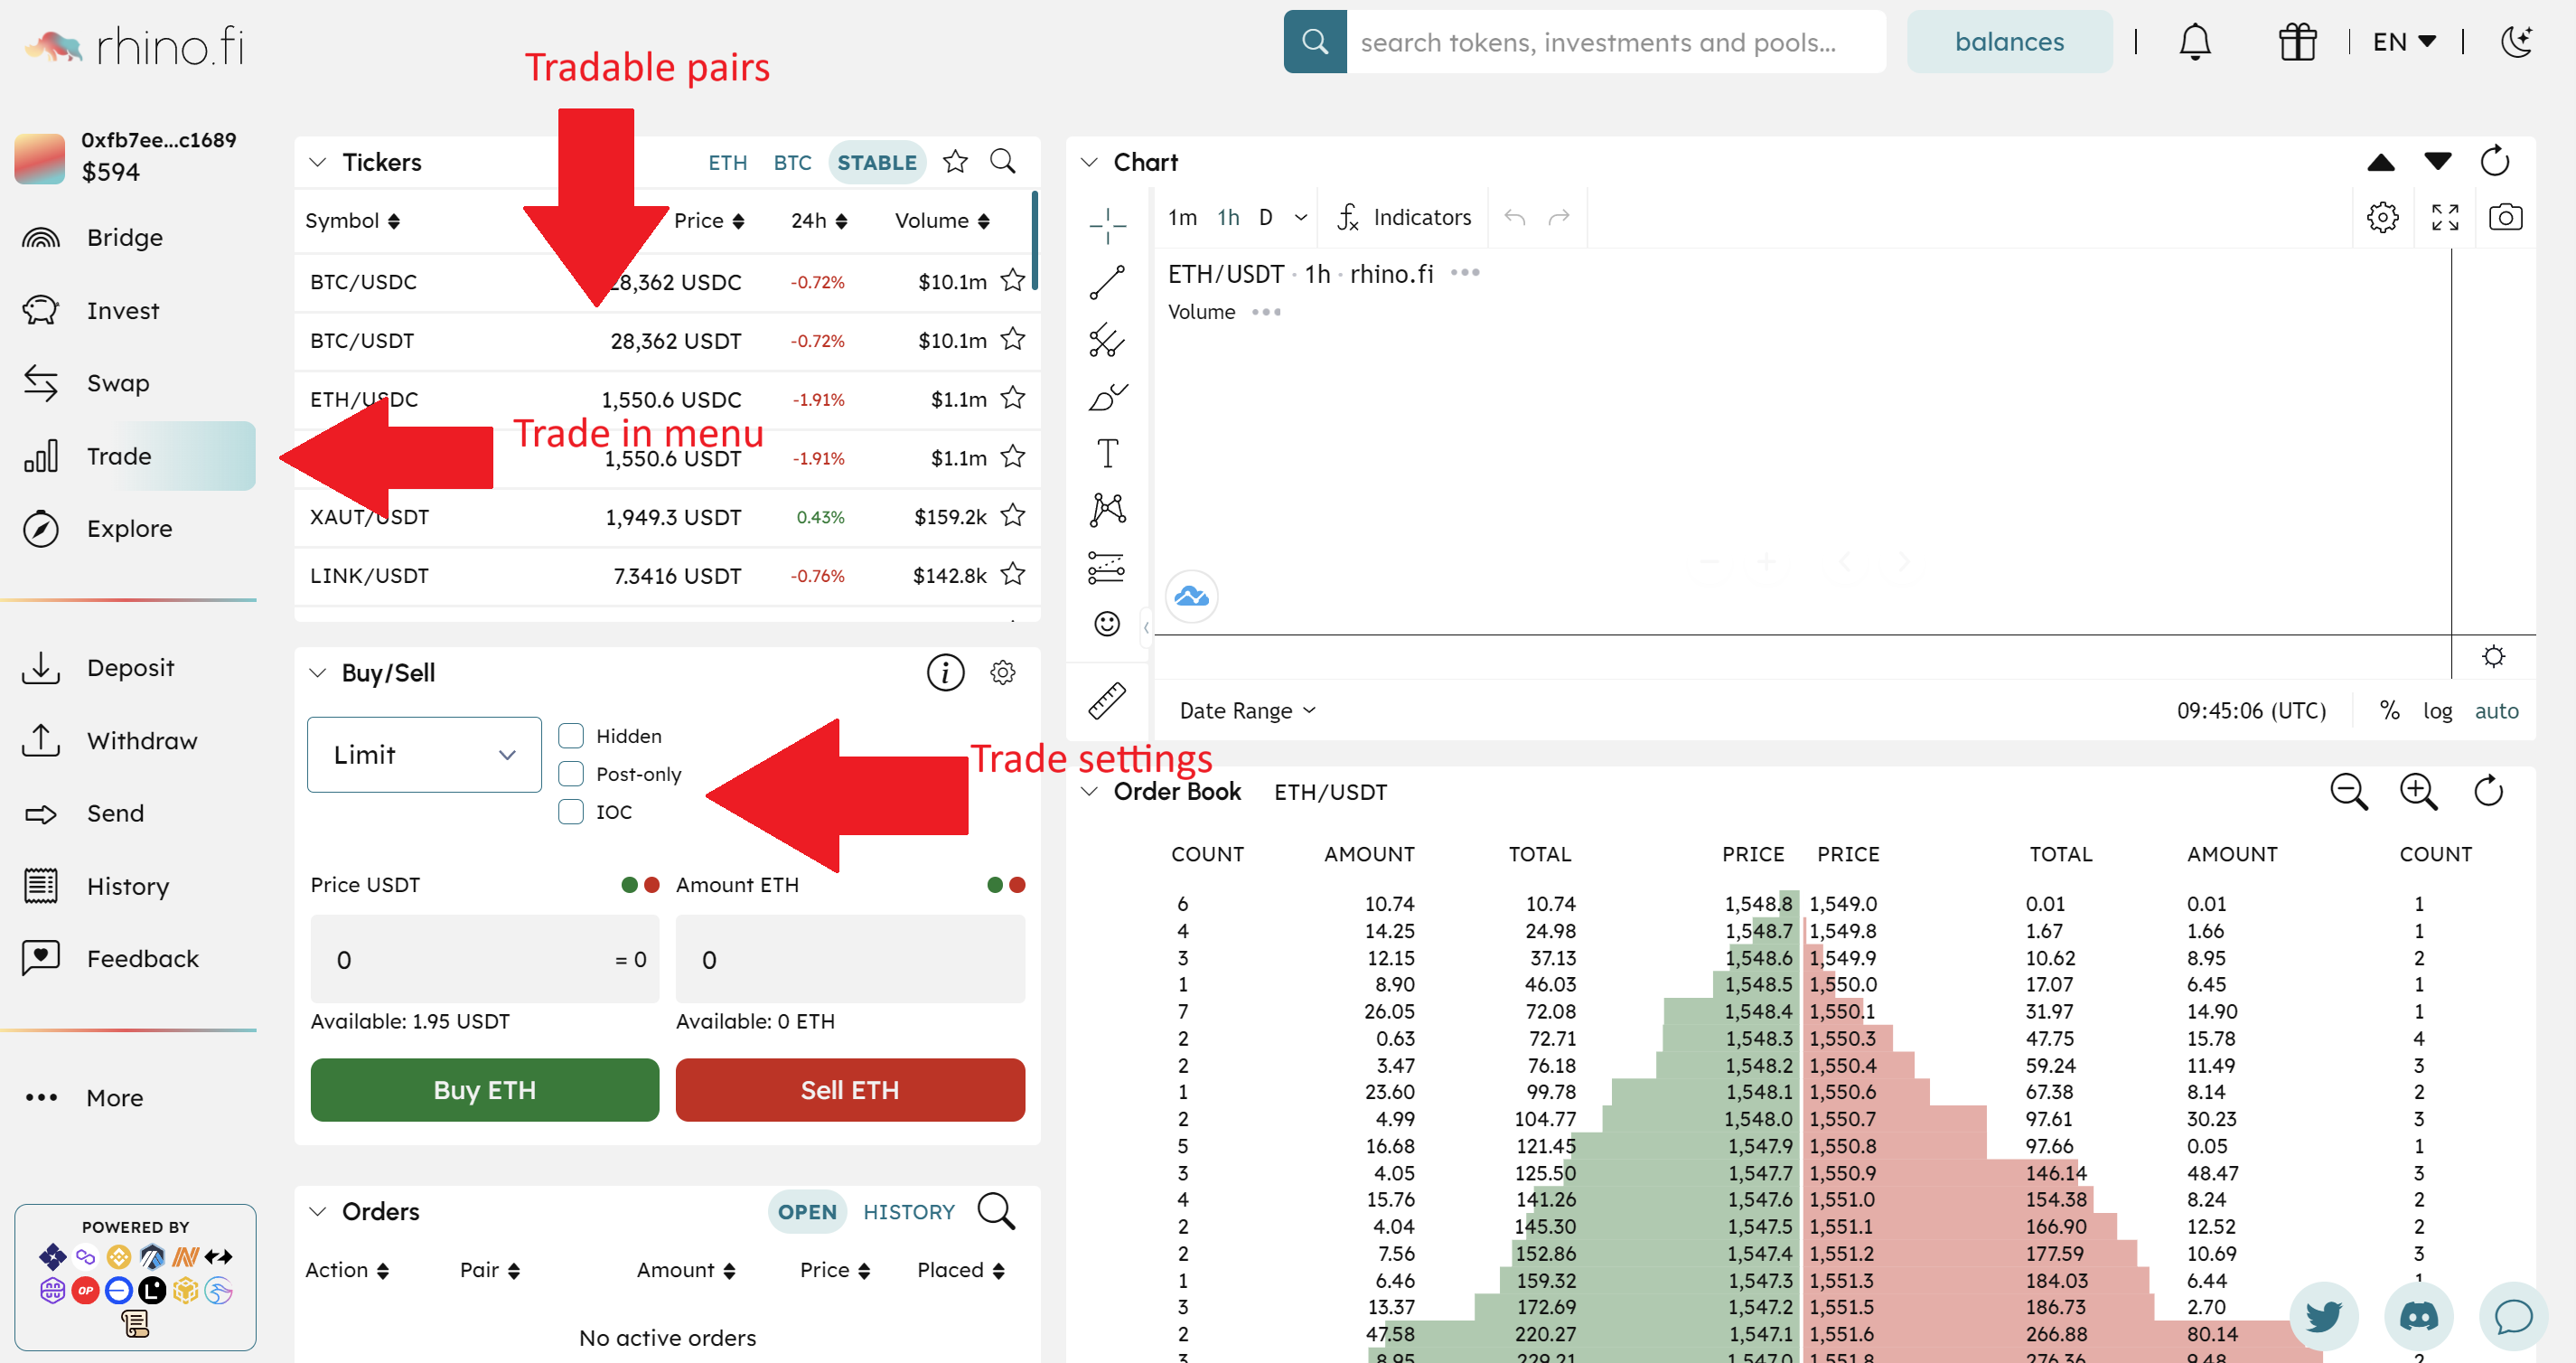The image size is (2576, 1363).
Task: Open the orders HISTORY tab
Action: pyautogui.click(x=908, y=1212)
